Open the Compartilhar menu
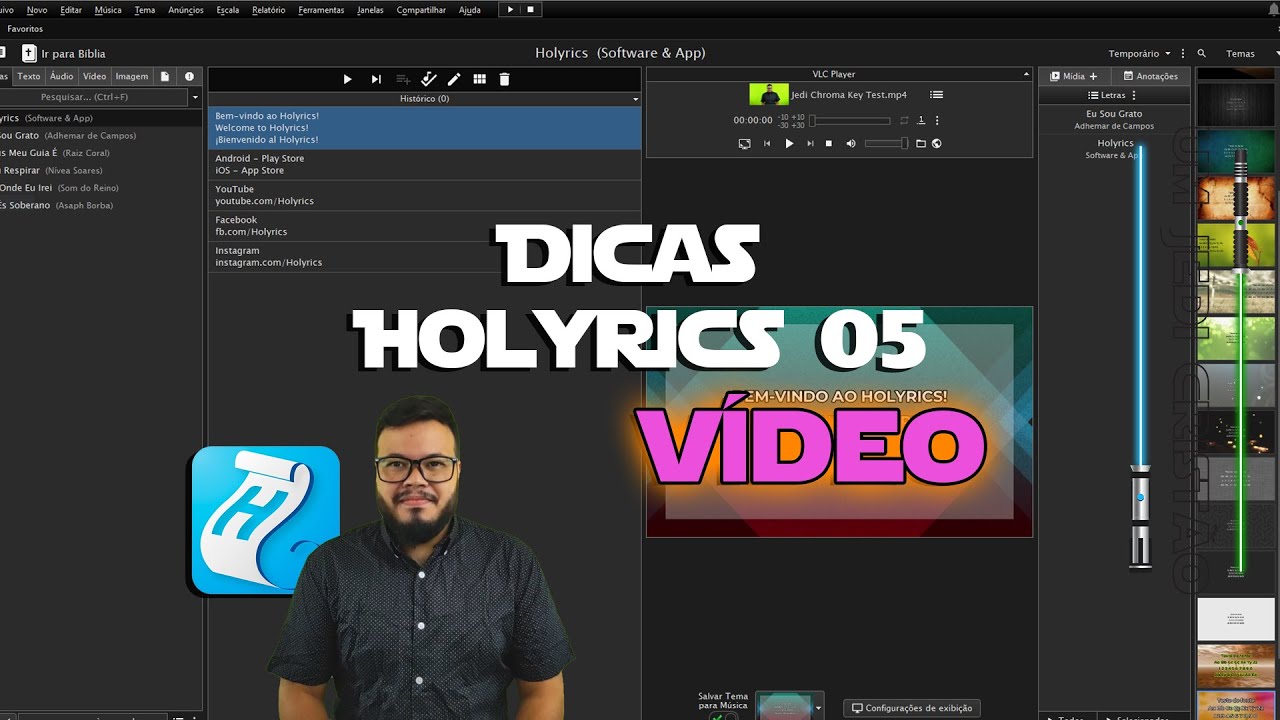 coord(421,10)
